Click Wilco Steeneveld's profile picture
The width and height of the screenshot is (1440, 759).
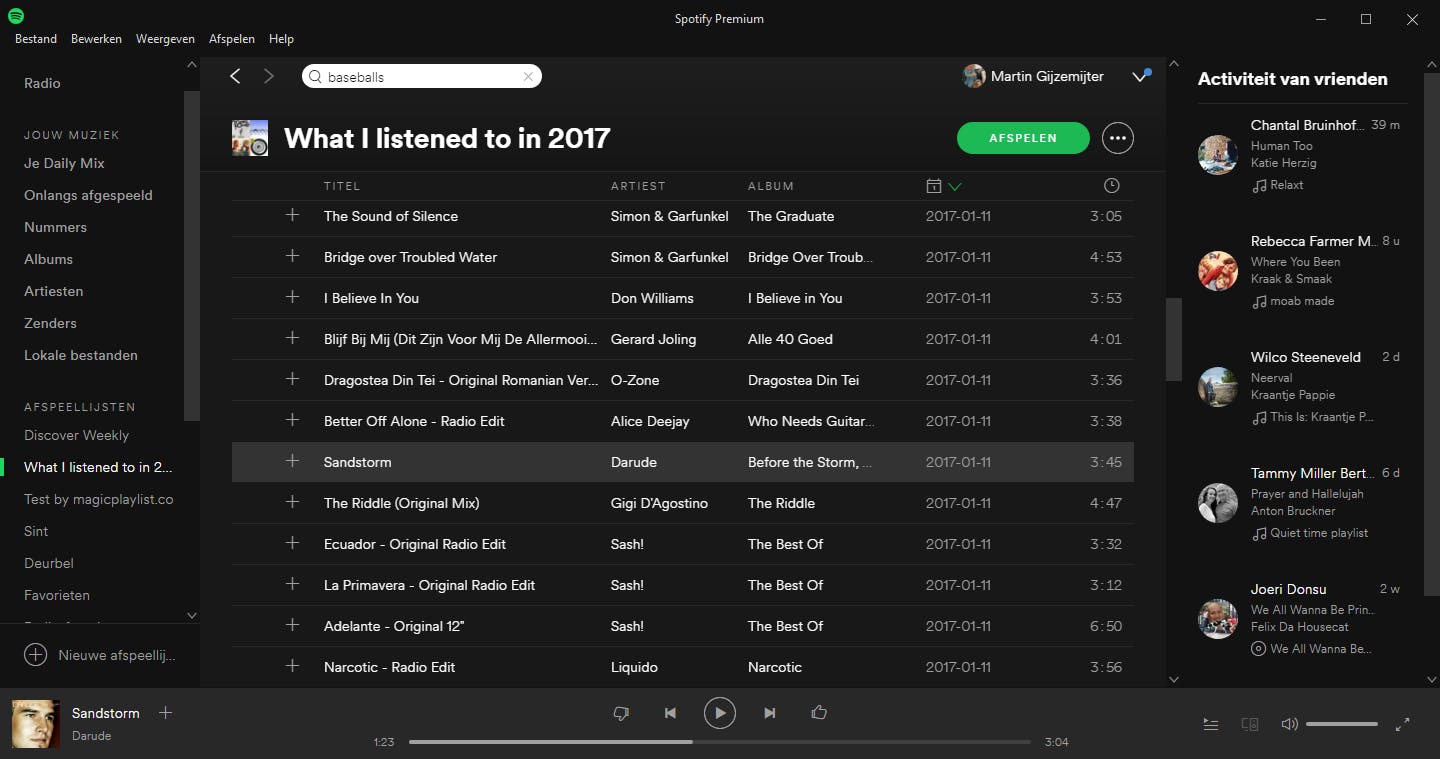(1218, 387)
